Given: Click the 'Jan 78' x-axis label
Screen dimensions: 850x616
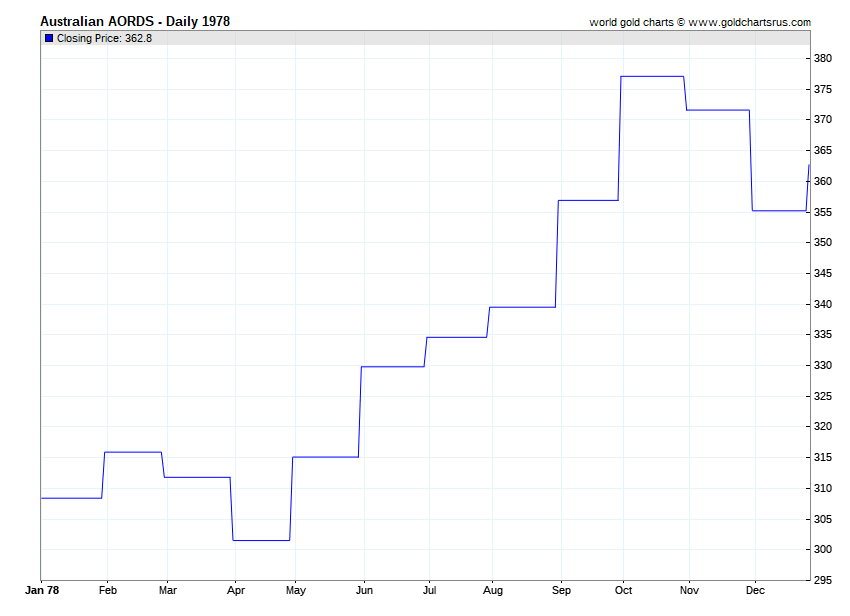Looking at the screenshot, I should click(x=42, y=590).
